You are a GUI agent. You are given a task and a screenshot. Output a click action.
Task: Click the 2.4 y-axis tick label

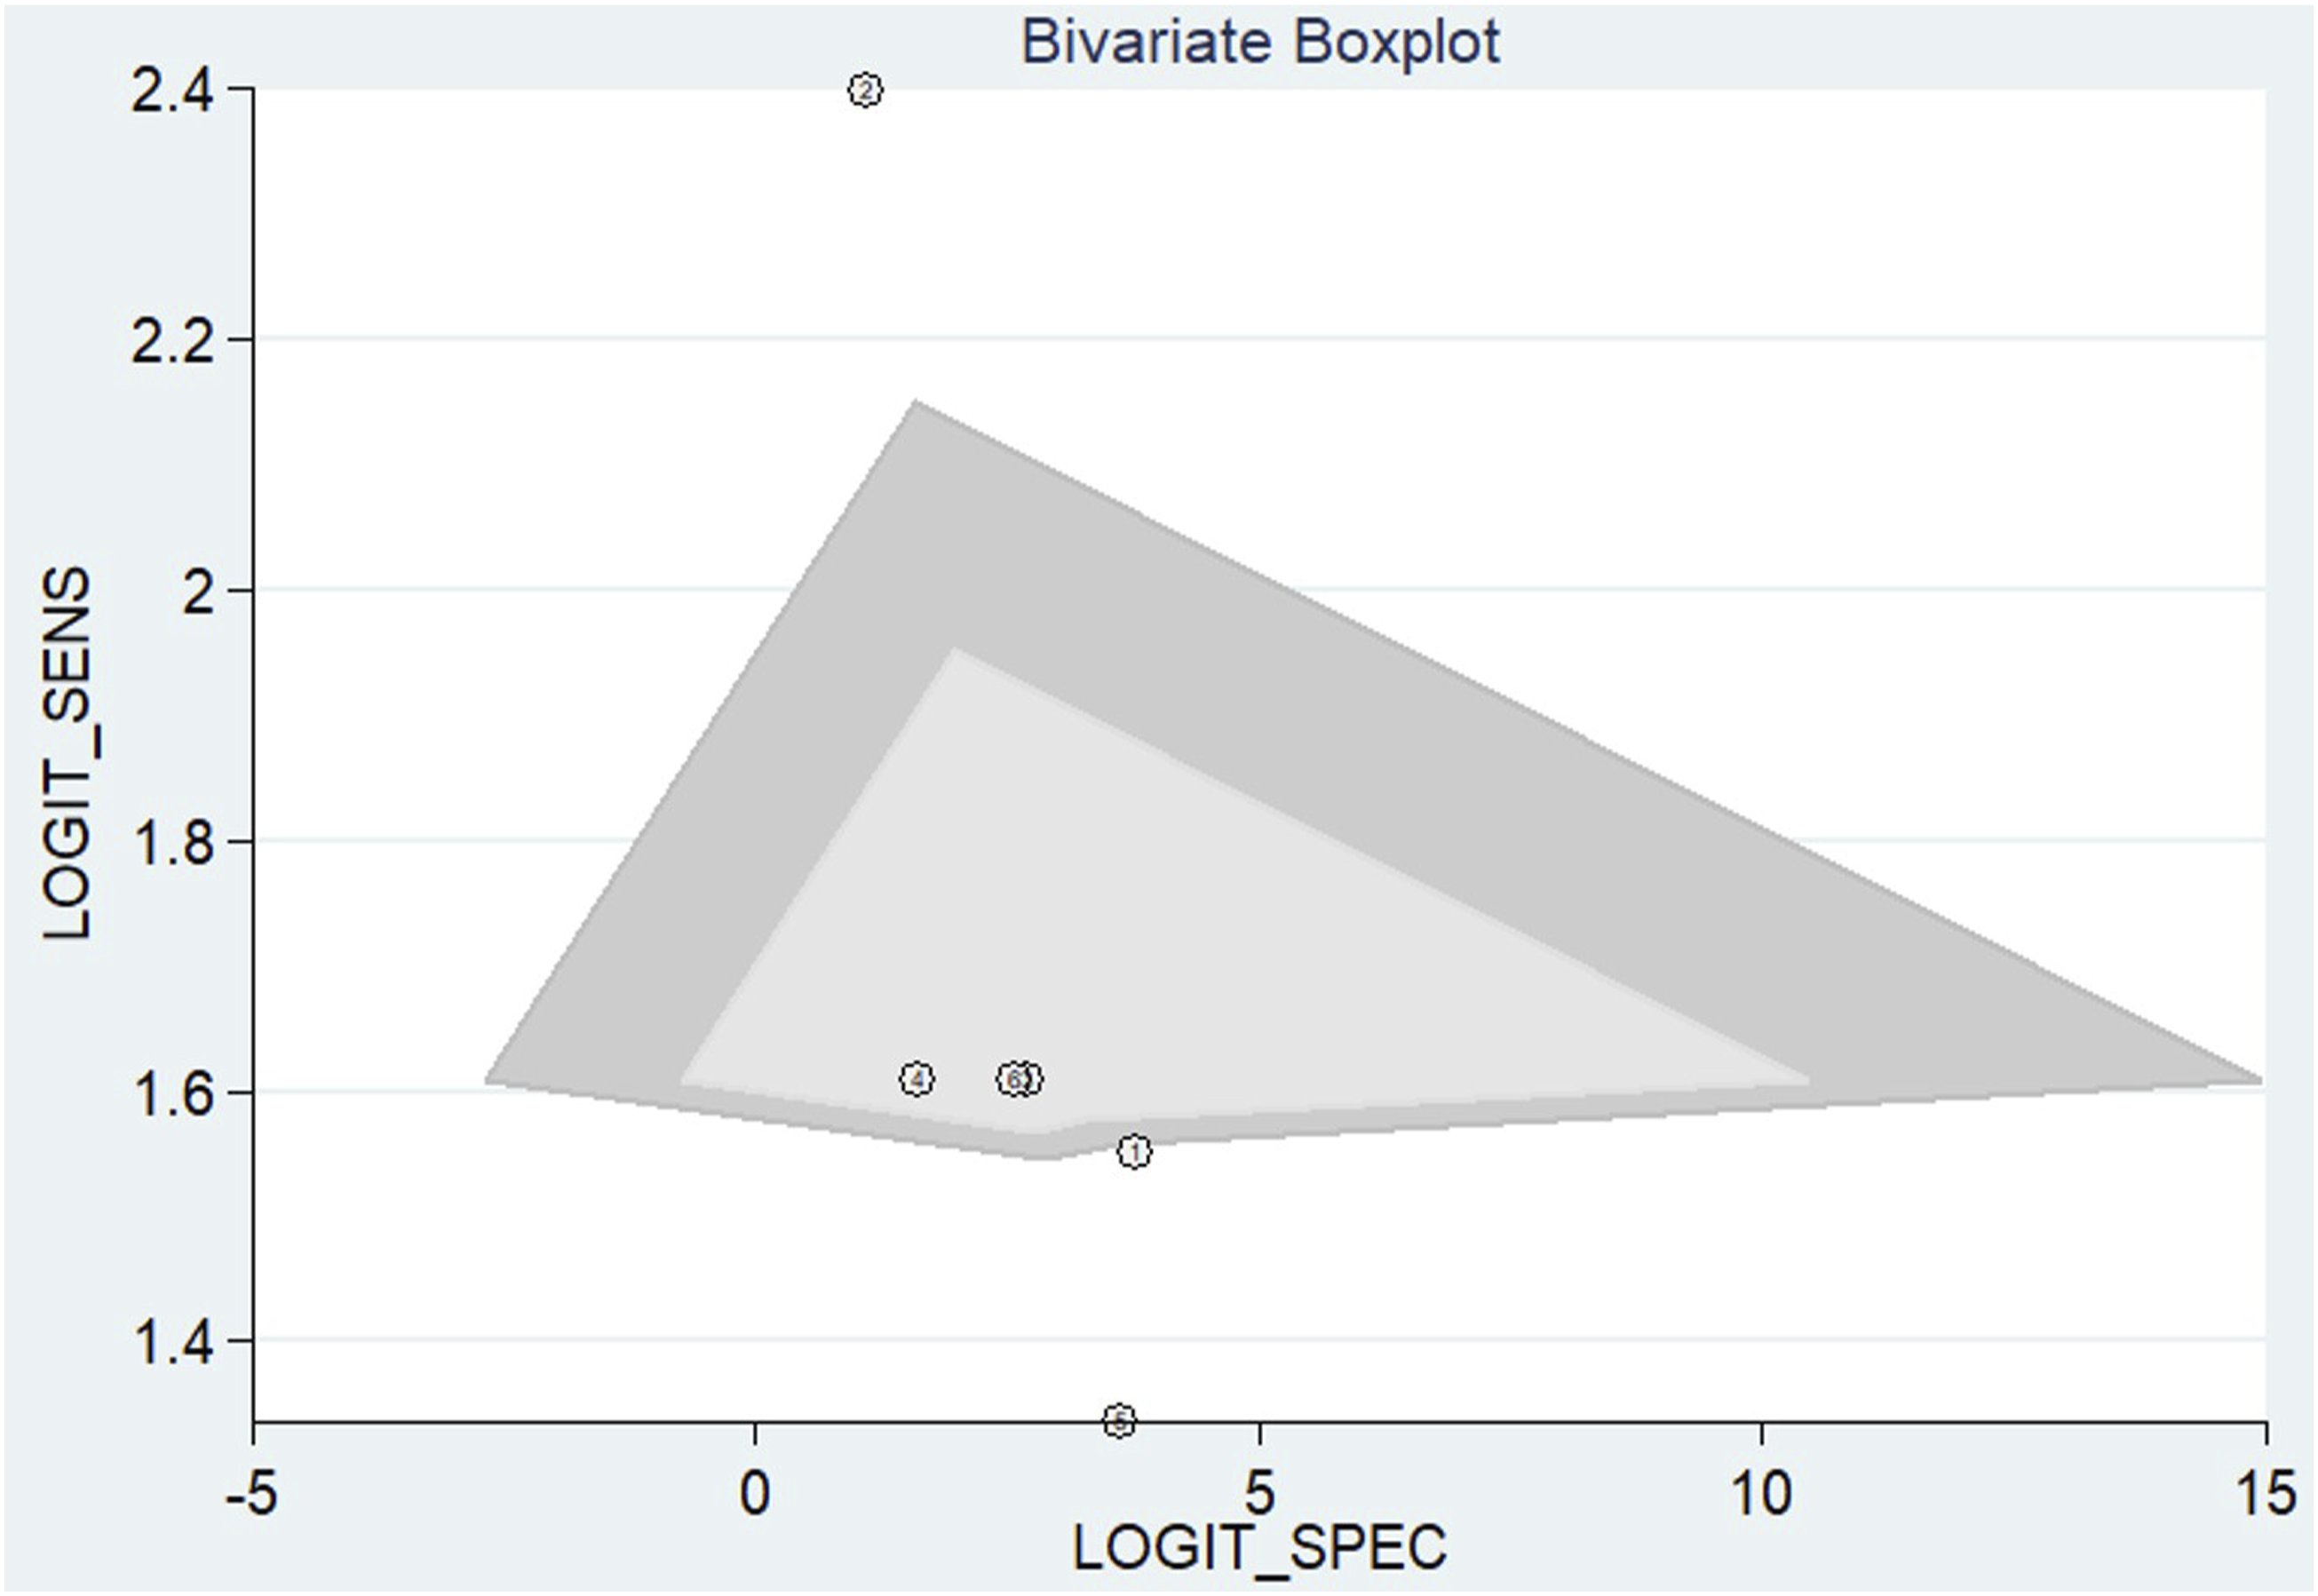[x=172, y=93]
